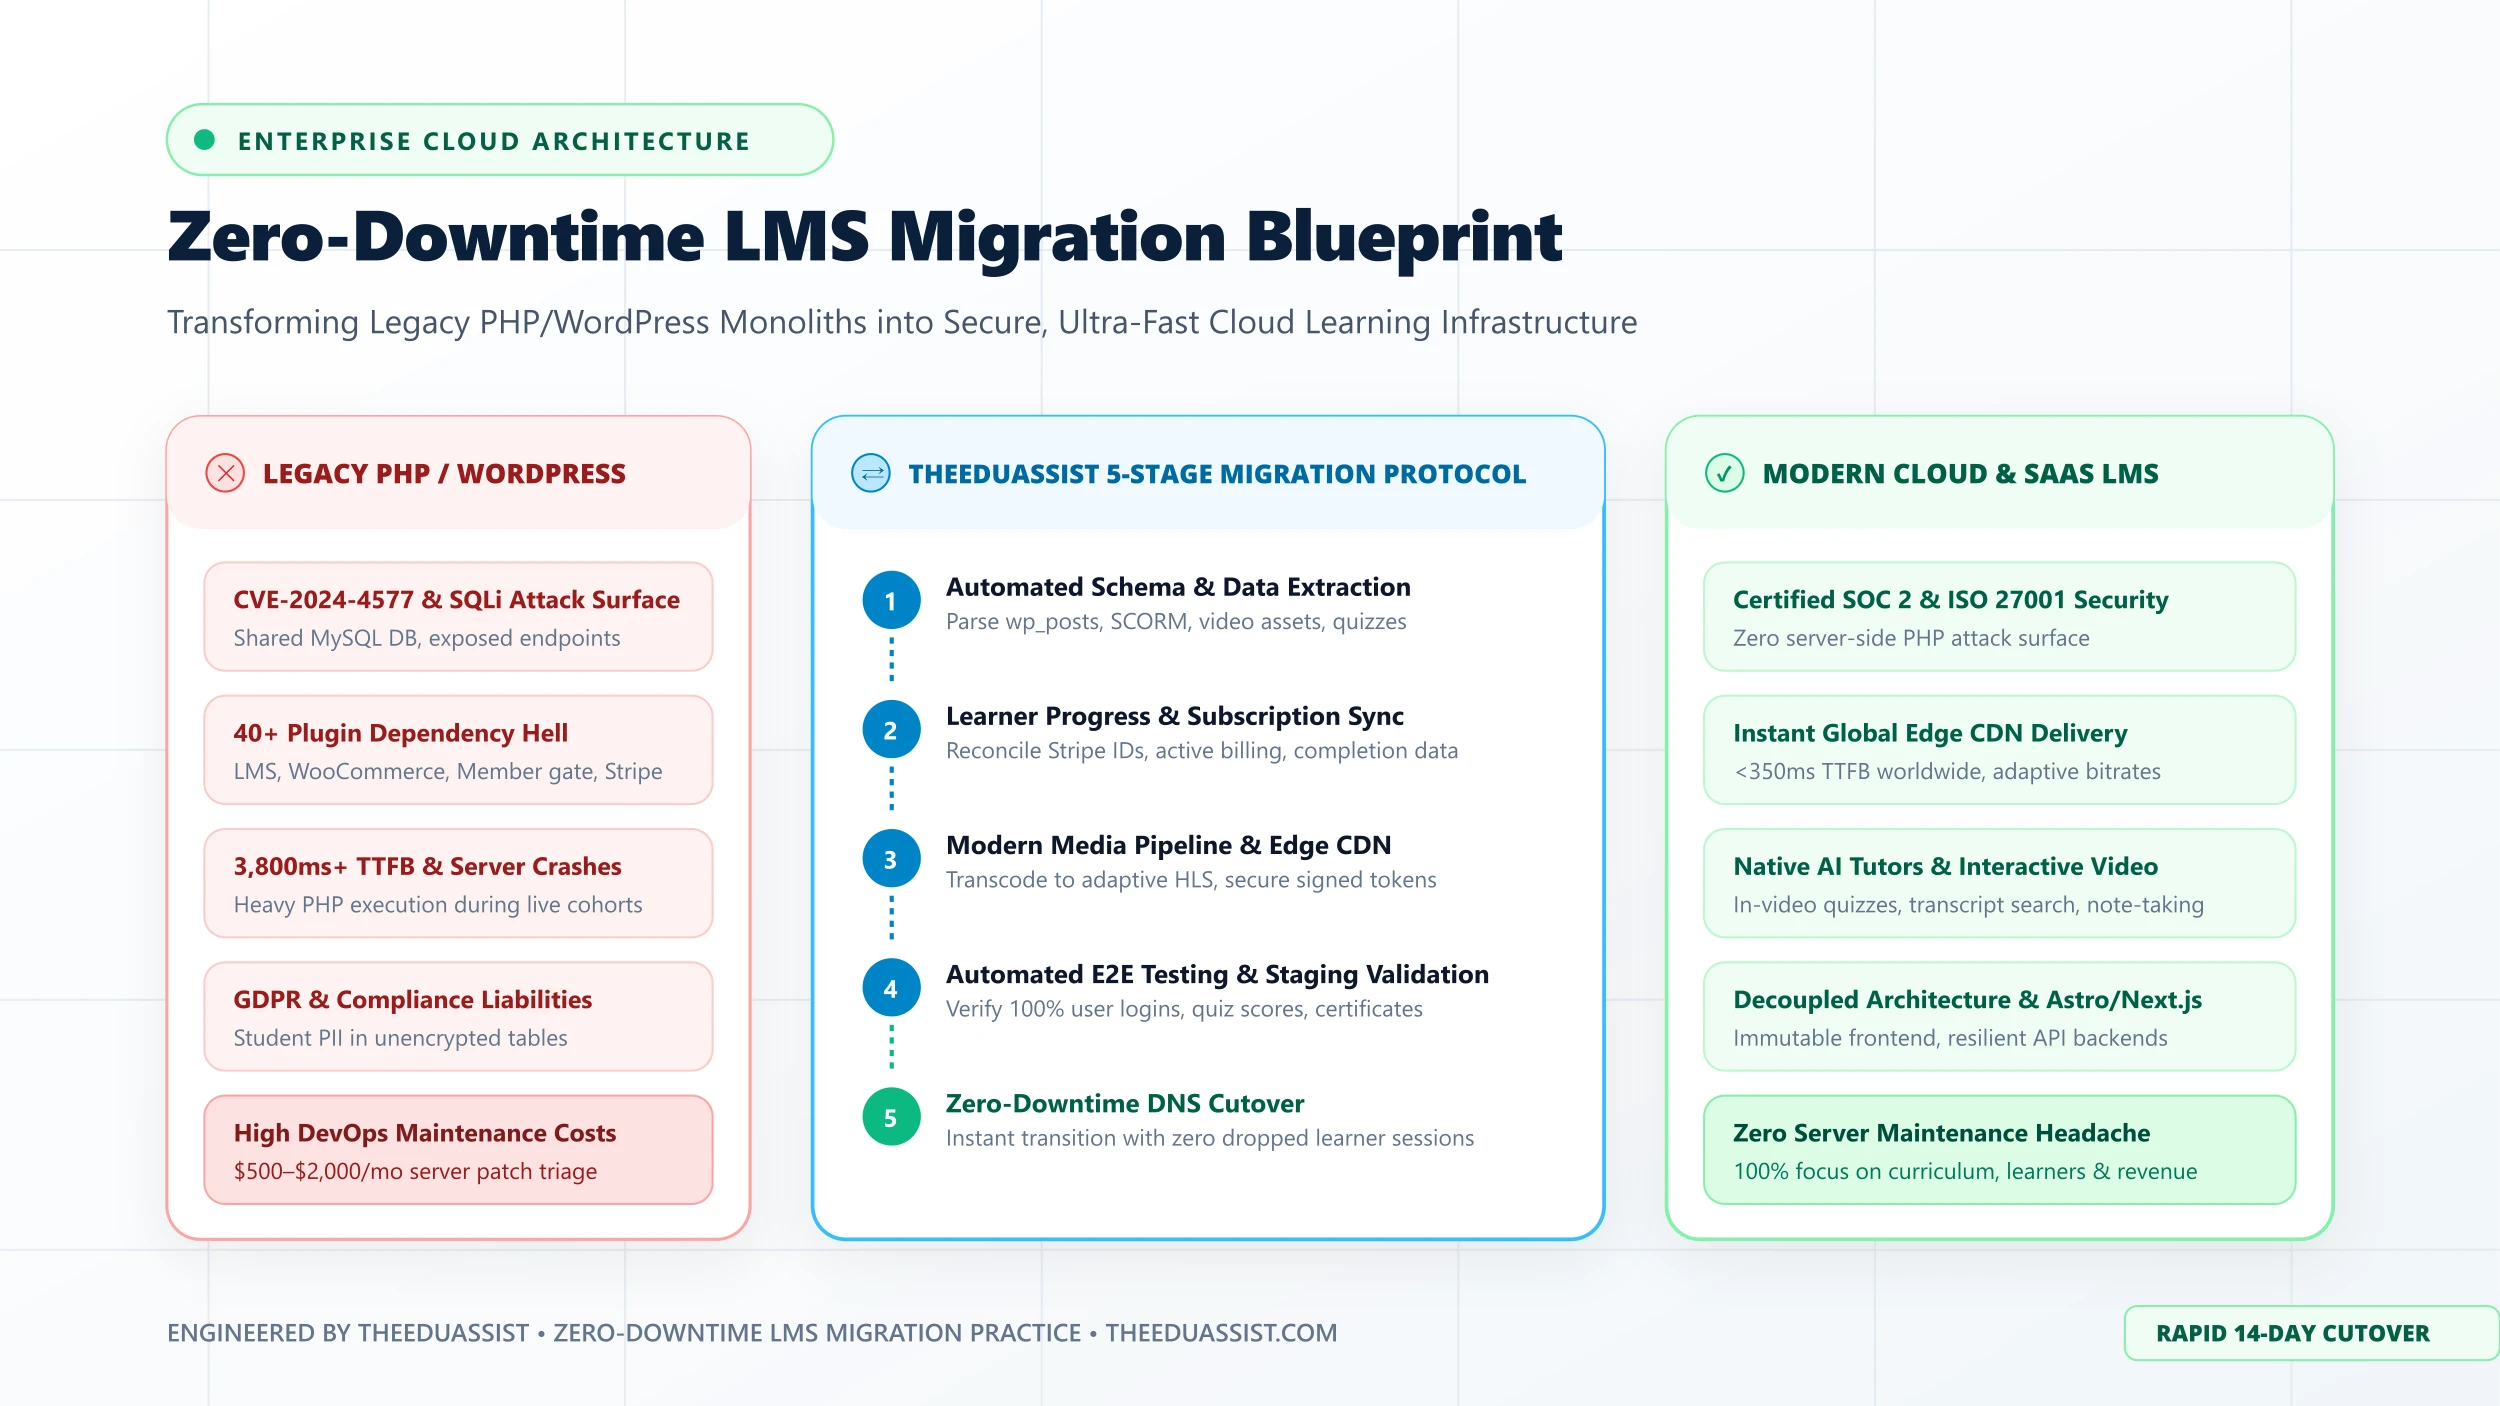Select step 2 circle for Learner Progress Sync
Viewport: 2500px width, 1406px height.
[x=891, y=730]
